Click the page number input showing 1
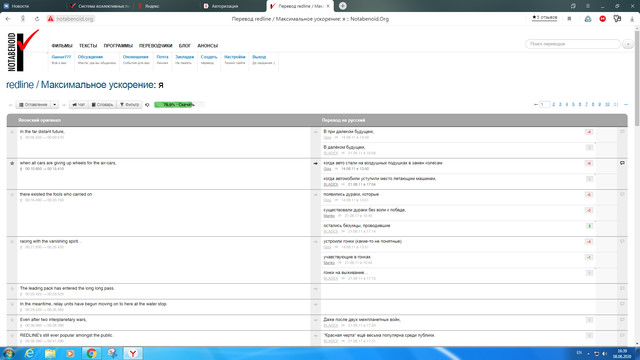 point(544,105)
